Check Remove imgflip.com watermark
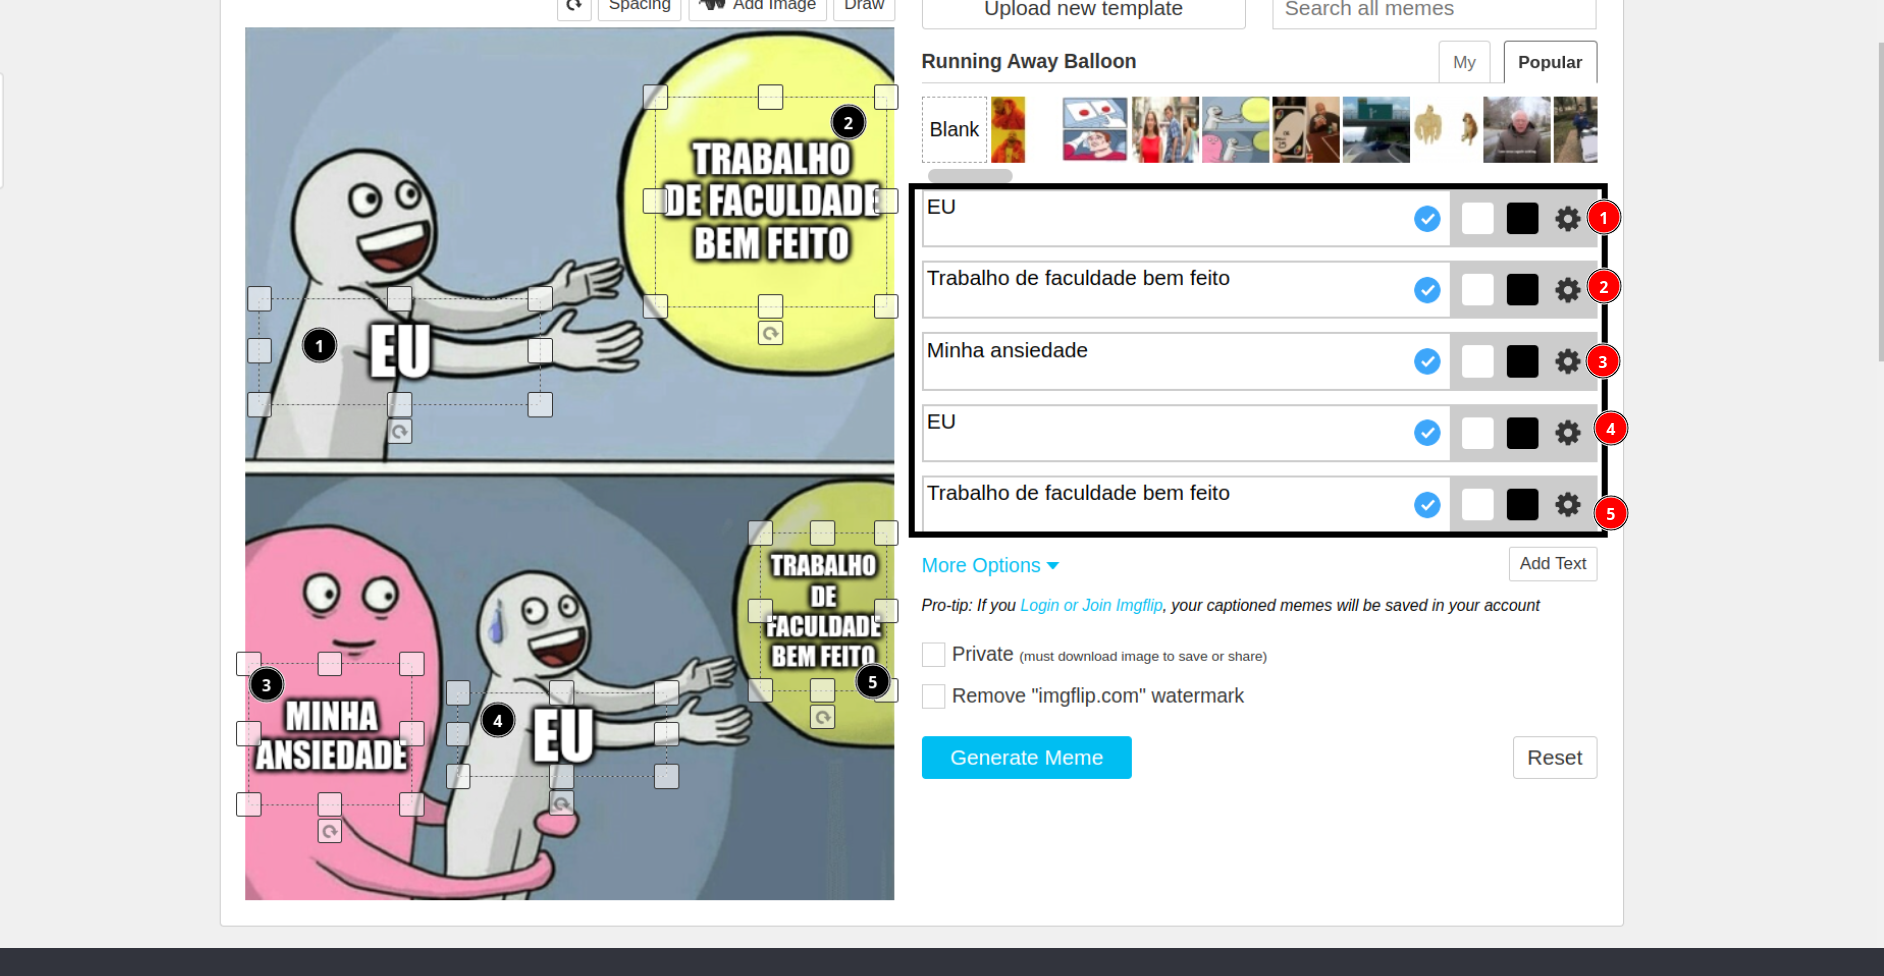Screen dimensions: 1884x976 click(932, 696)
